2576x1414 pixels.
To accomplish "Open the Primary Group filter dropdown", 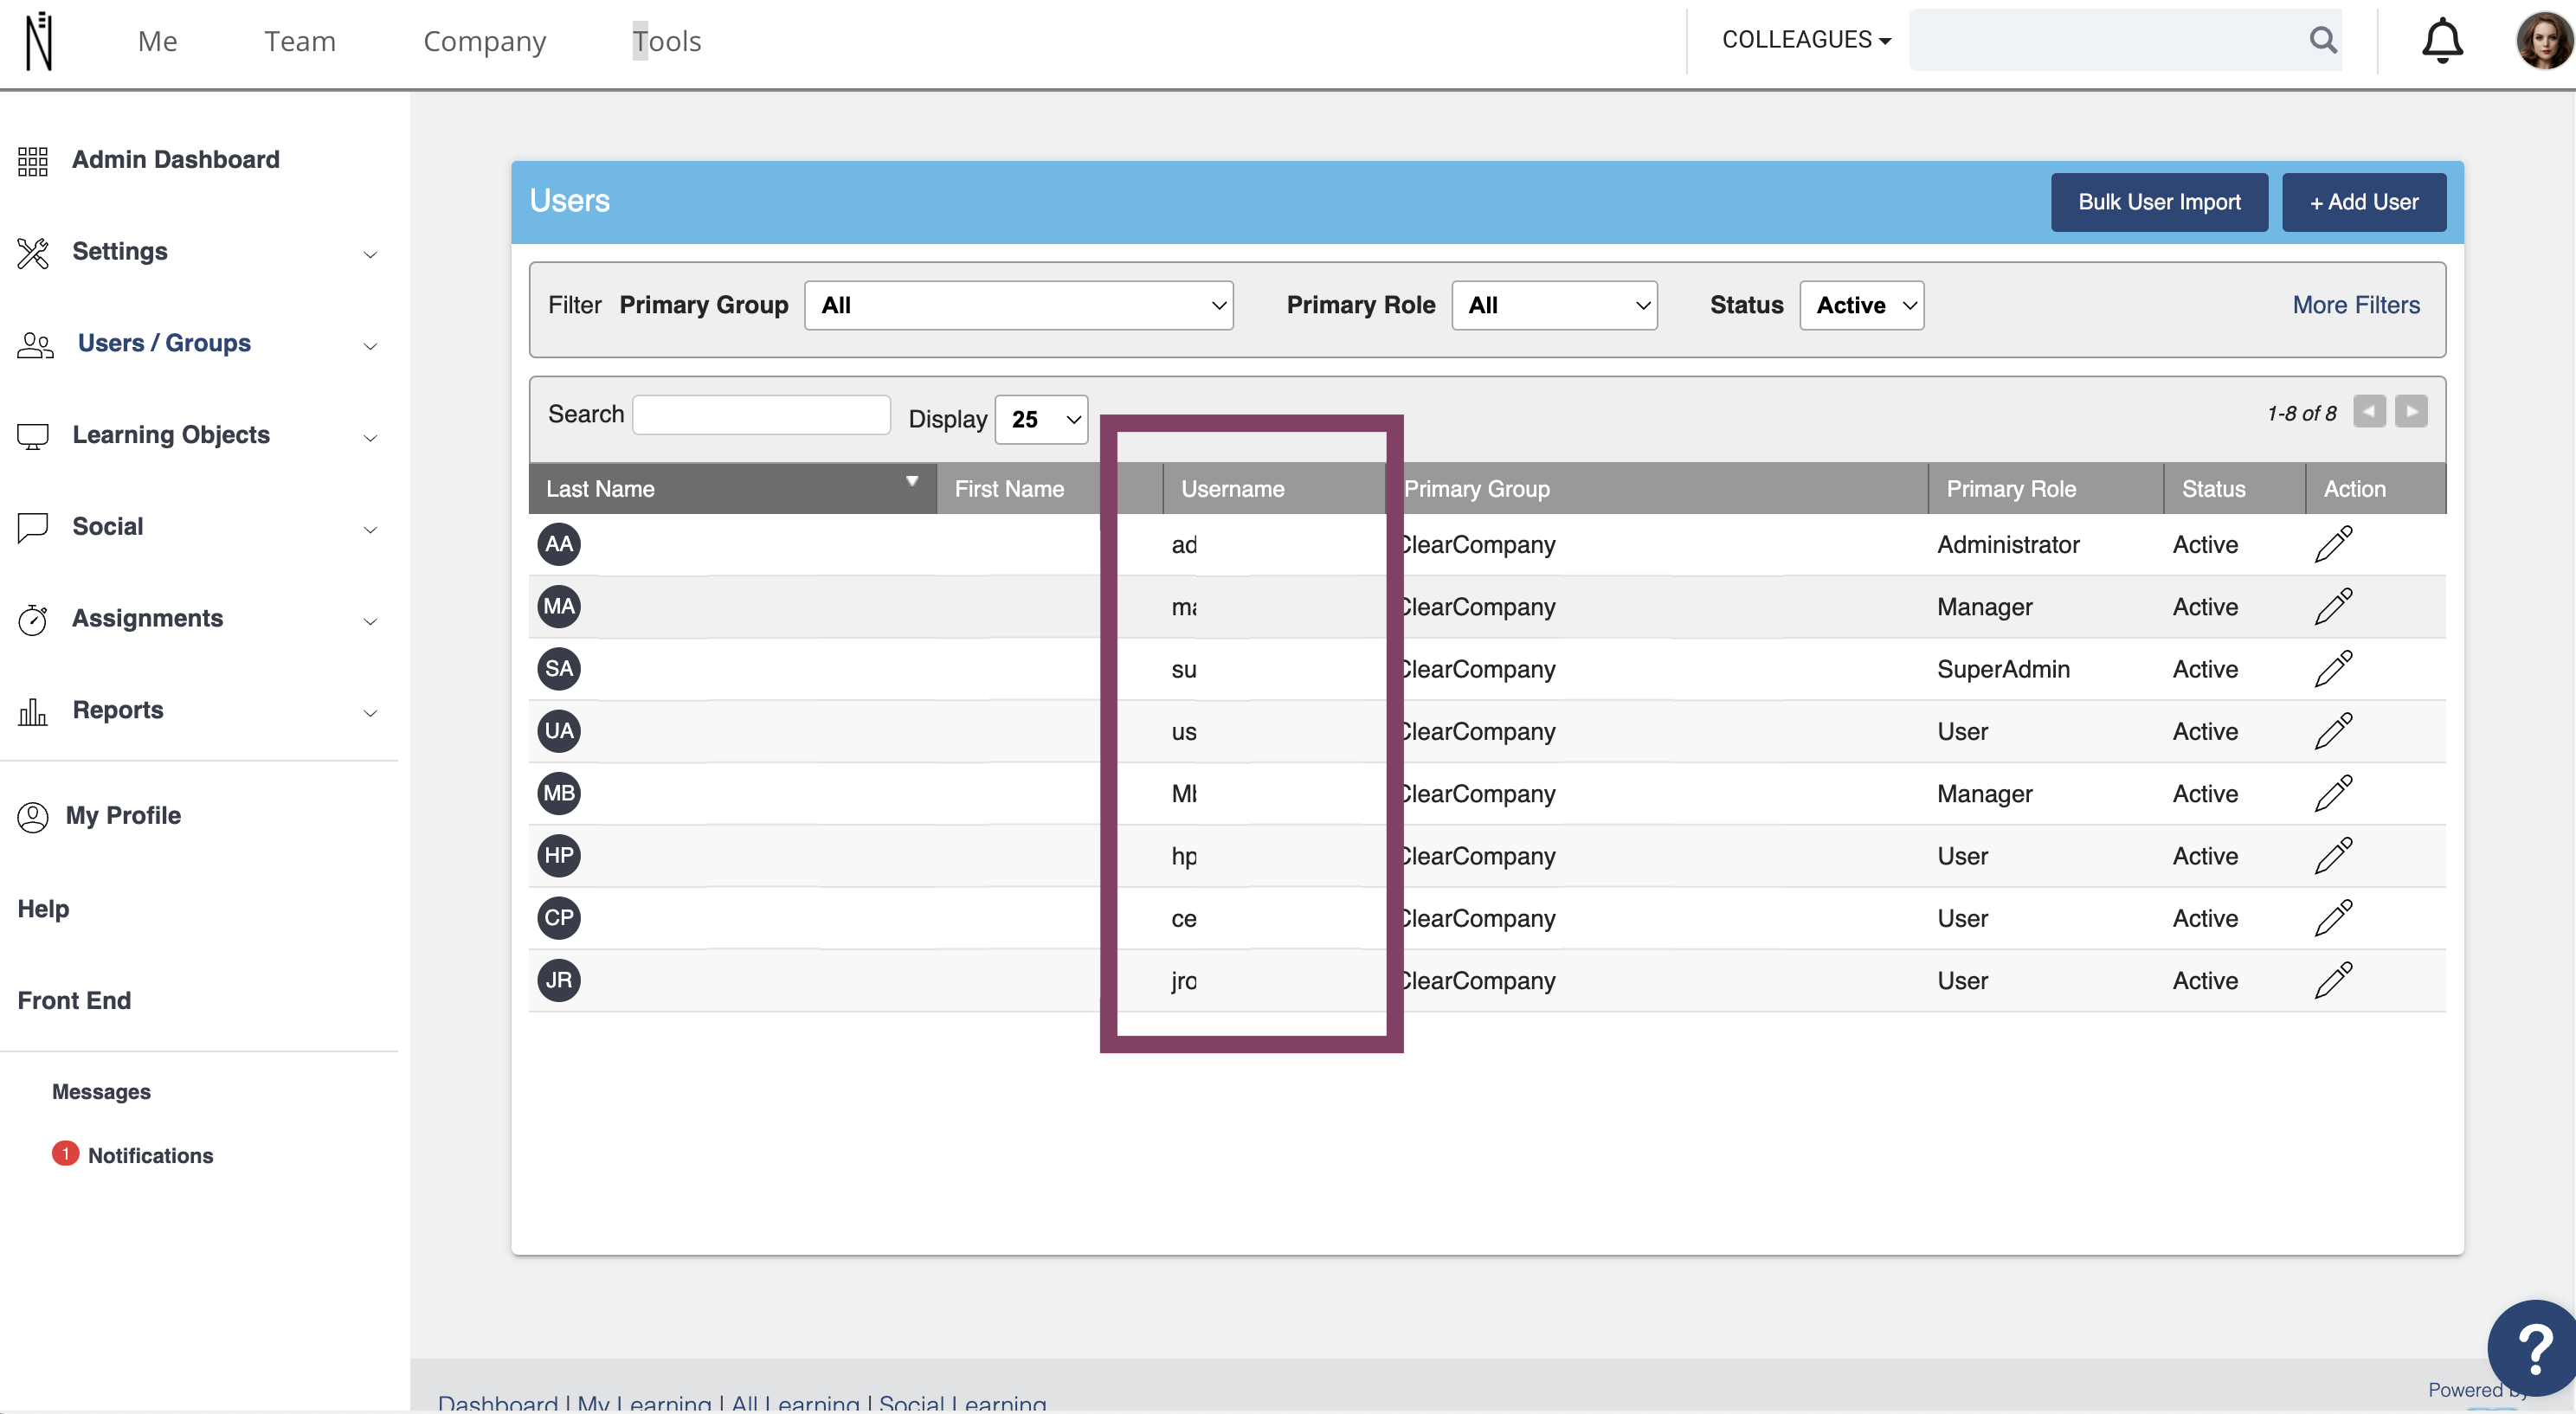I will tap(1018, 305).
